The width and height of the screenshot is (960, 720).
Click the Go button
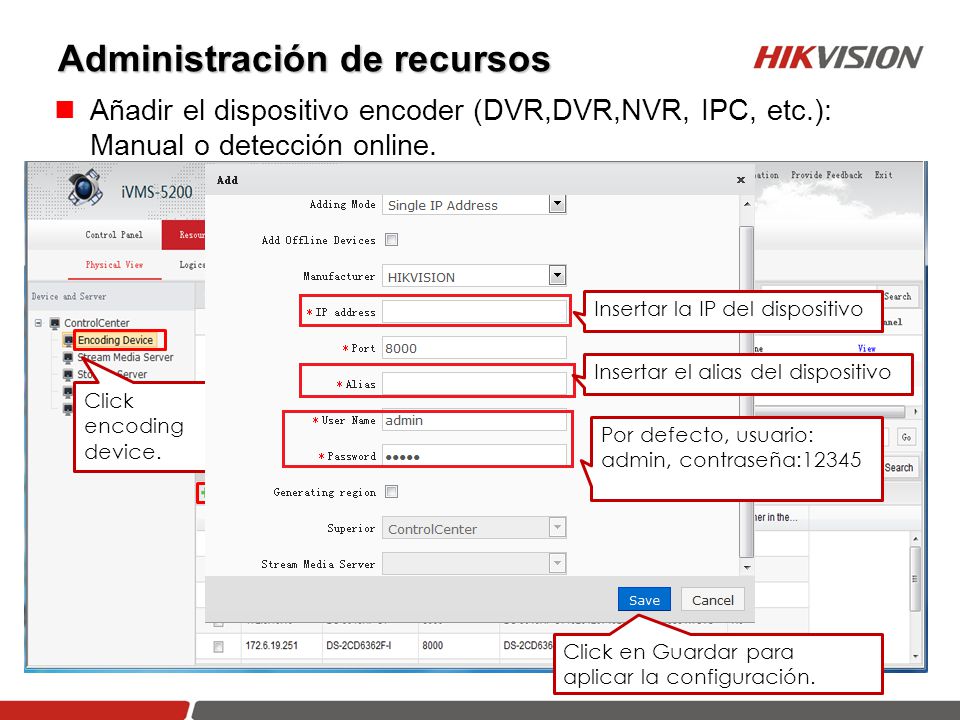(906, 437)
